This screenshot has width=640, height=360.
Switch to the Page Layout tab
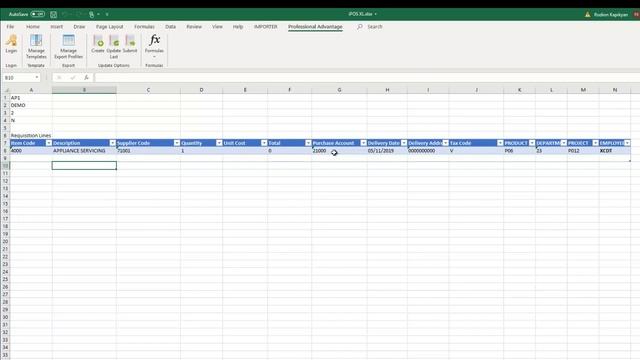(109, 27)
